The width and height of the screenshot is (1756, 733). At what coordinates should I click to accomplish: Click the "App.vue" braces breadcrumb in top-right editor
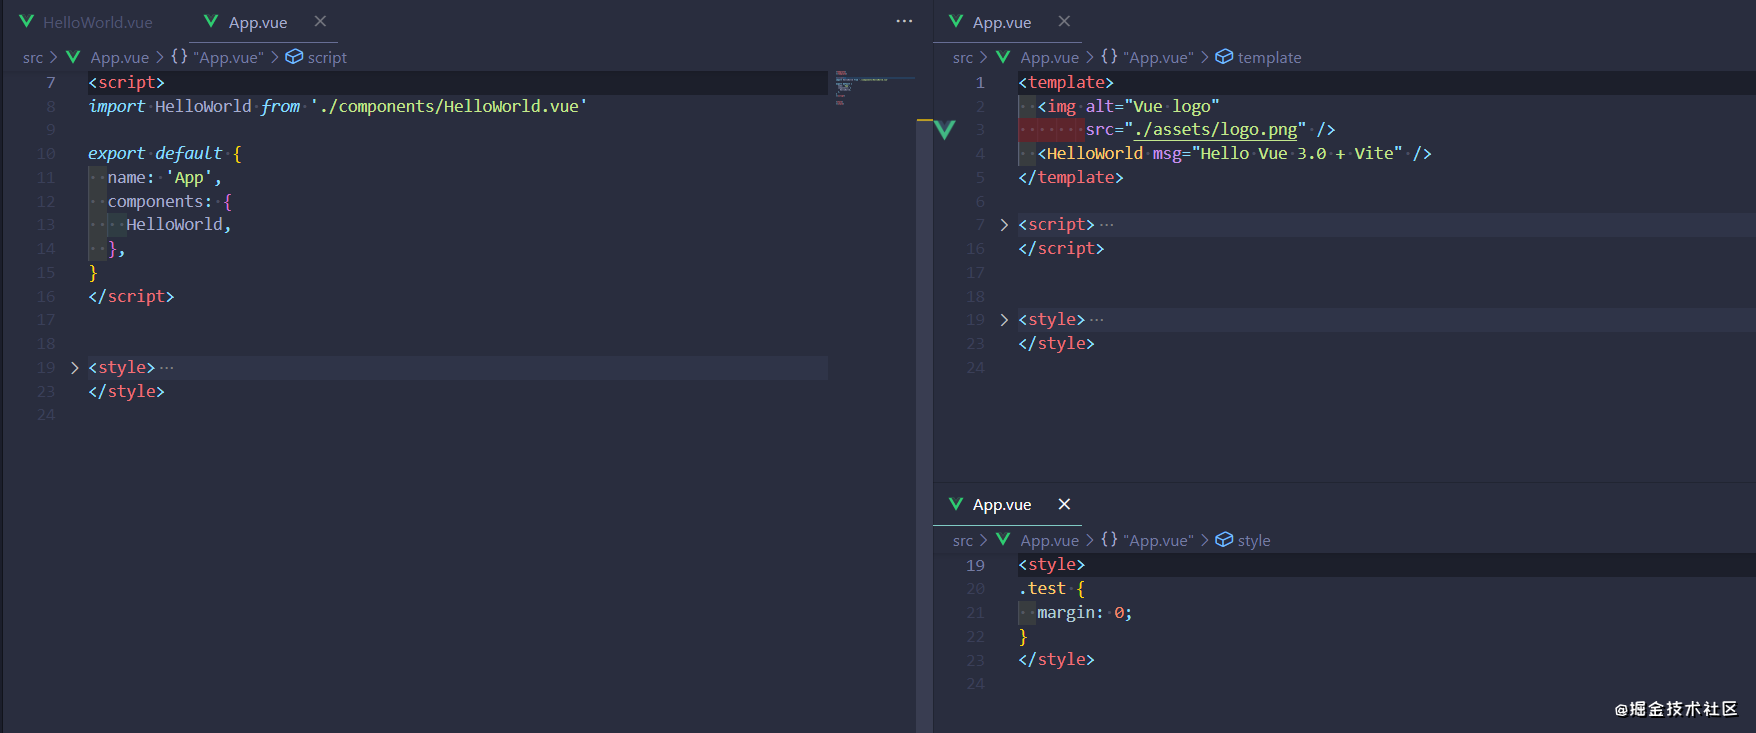1147,58
